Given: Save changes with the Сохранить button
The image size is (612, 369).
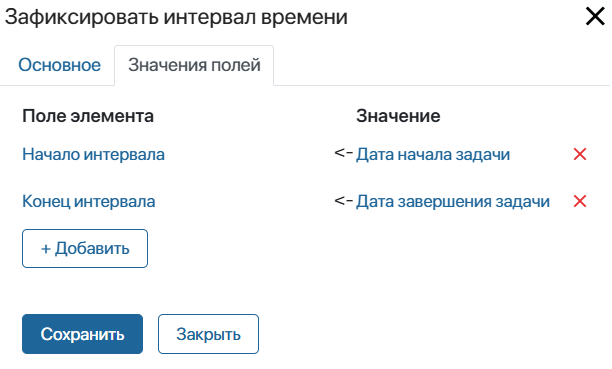Looking at the screenshot, I should (82, 334).
